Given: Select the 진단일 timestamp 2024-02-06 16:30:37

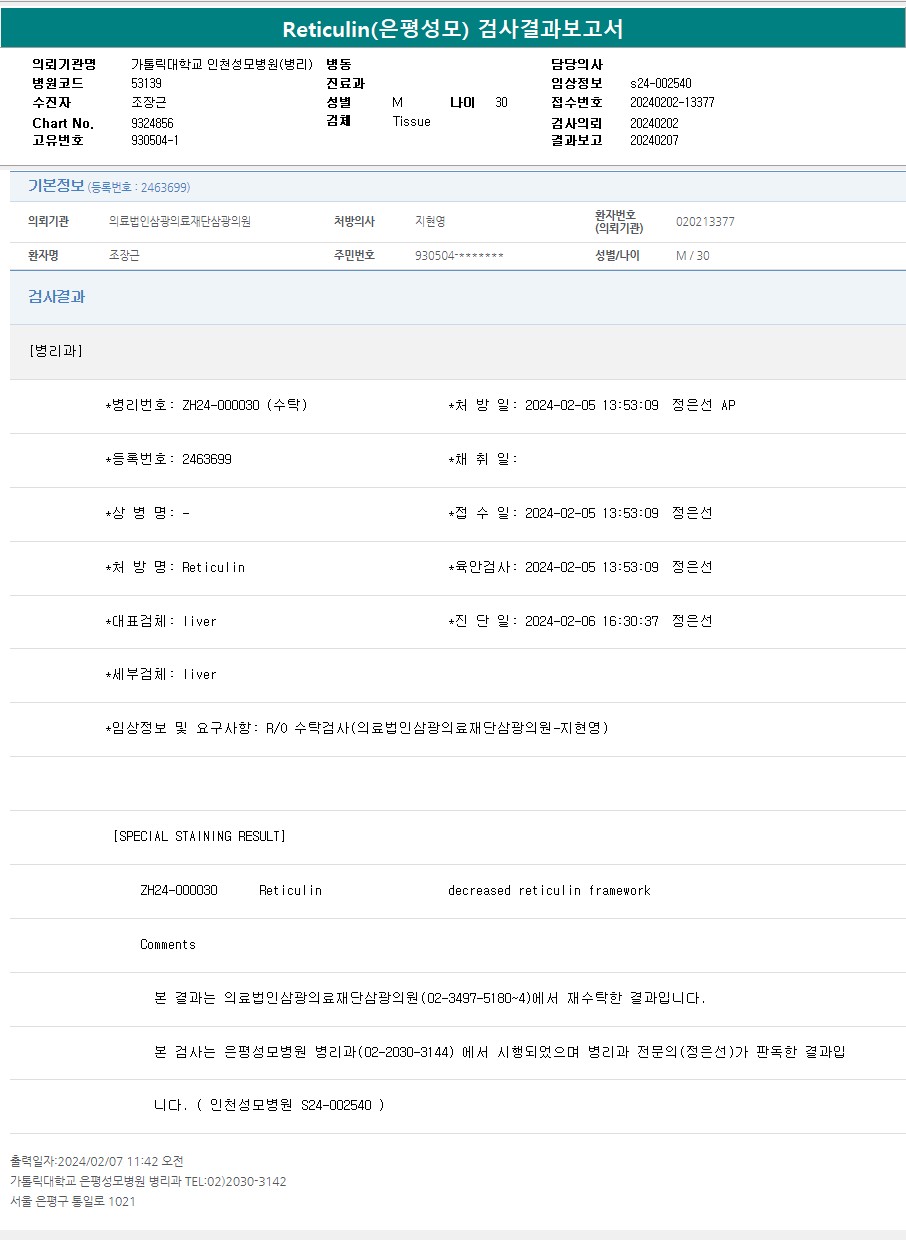Looking at the screenshot, I should pyautogui.click(x=591, y=621).
